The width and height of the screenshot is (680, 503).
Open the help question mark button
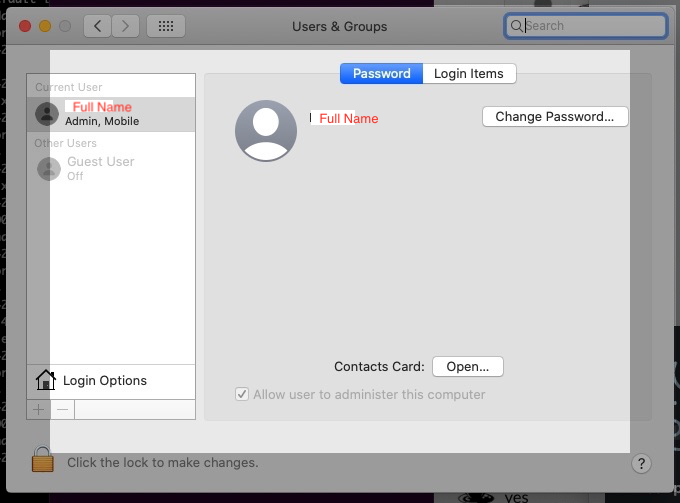click(641, 464)
